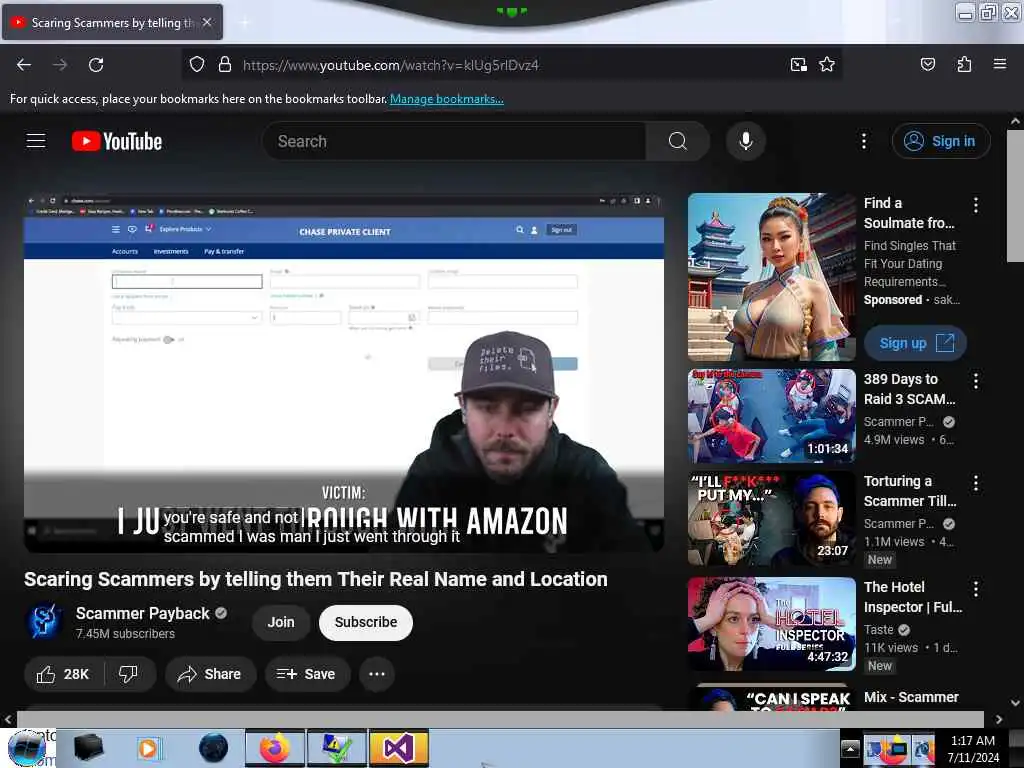Open picture-in-picture from address bar
1024x768 pixels.
[799, 65]
